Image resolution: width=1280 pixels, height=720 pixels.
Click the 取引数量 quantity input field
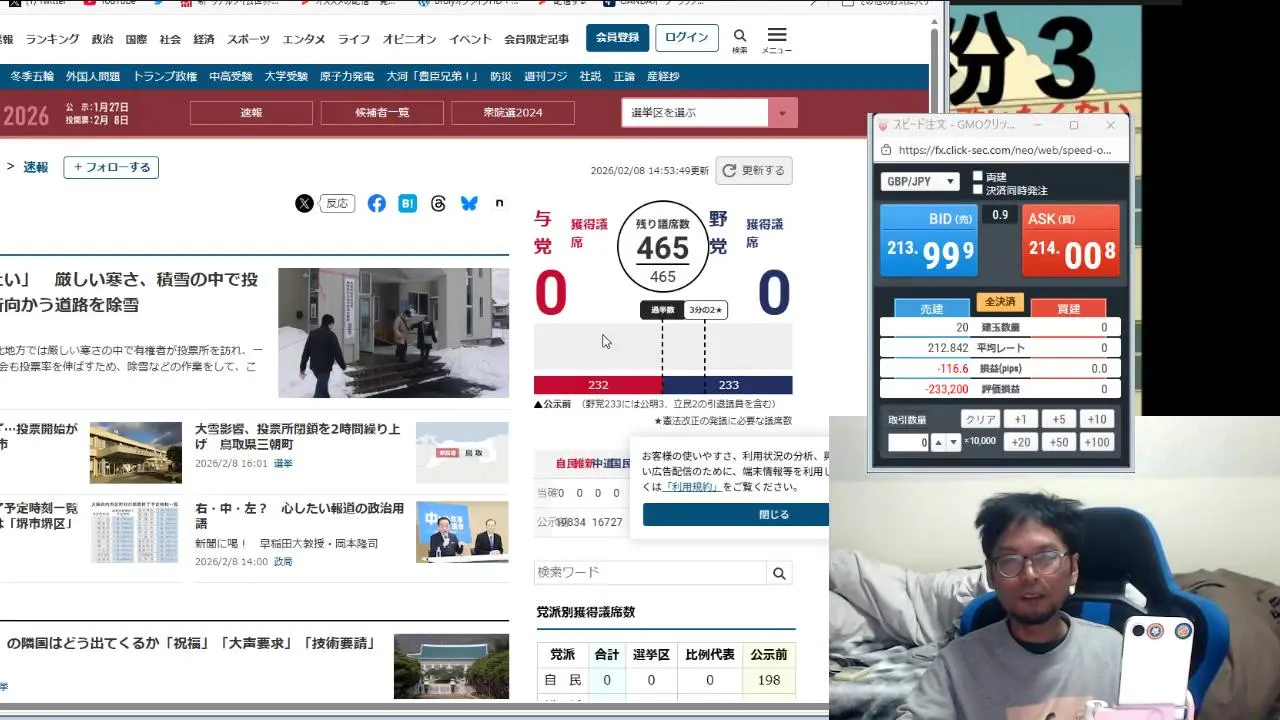point(909,442)
